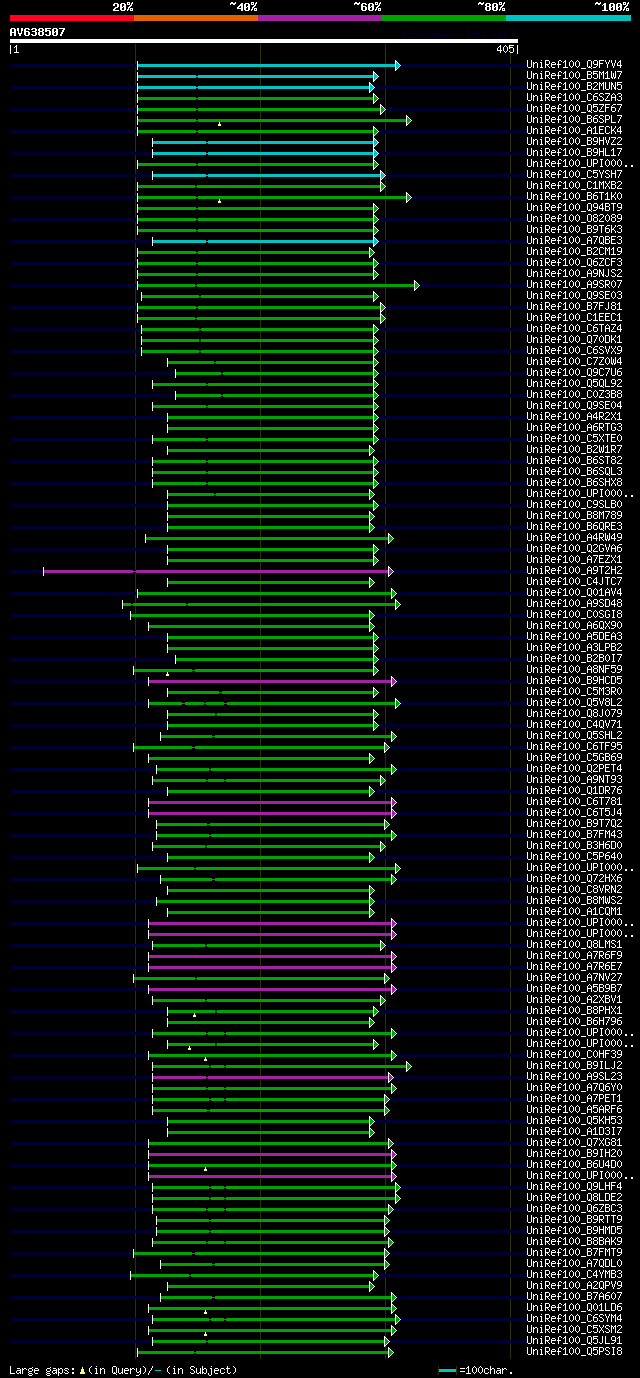Select the UniRef100_B9HCD5 label
Viewport: 640px width, 1378px height.
click(574, 681)
